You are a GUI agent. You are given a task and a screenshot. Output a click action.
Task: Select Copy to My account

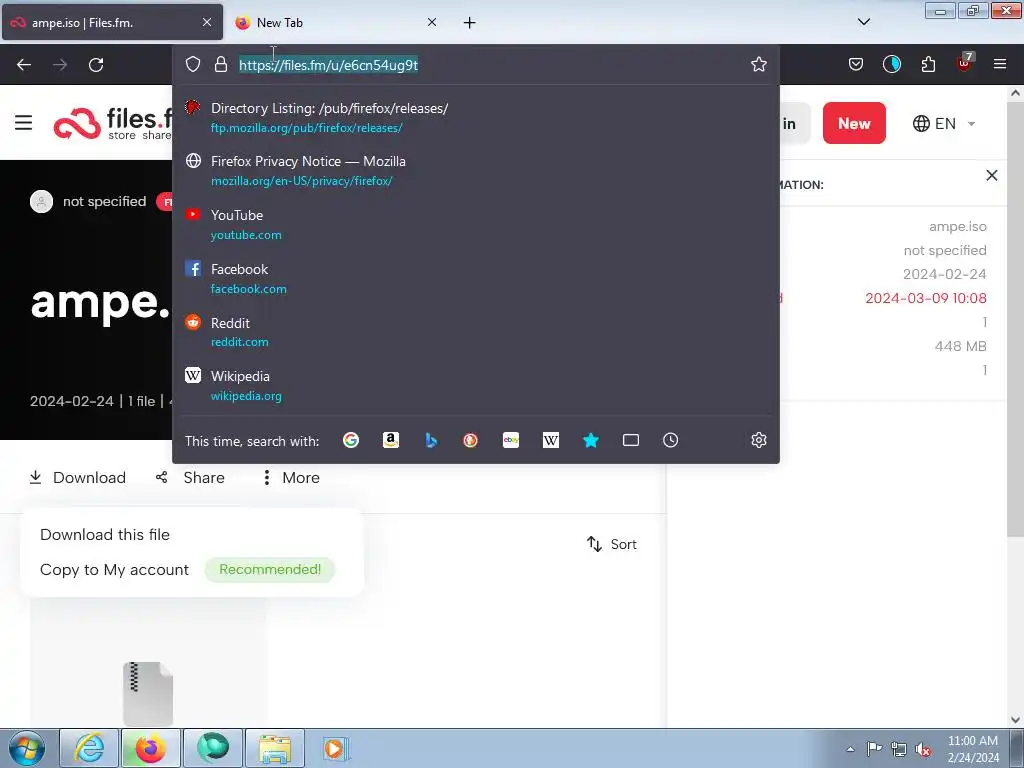[114, 569]
